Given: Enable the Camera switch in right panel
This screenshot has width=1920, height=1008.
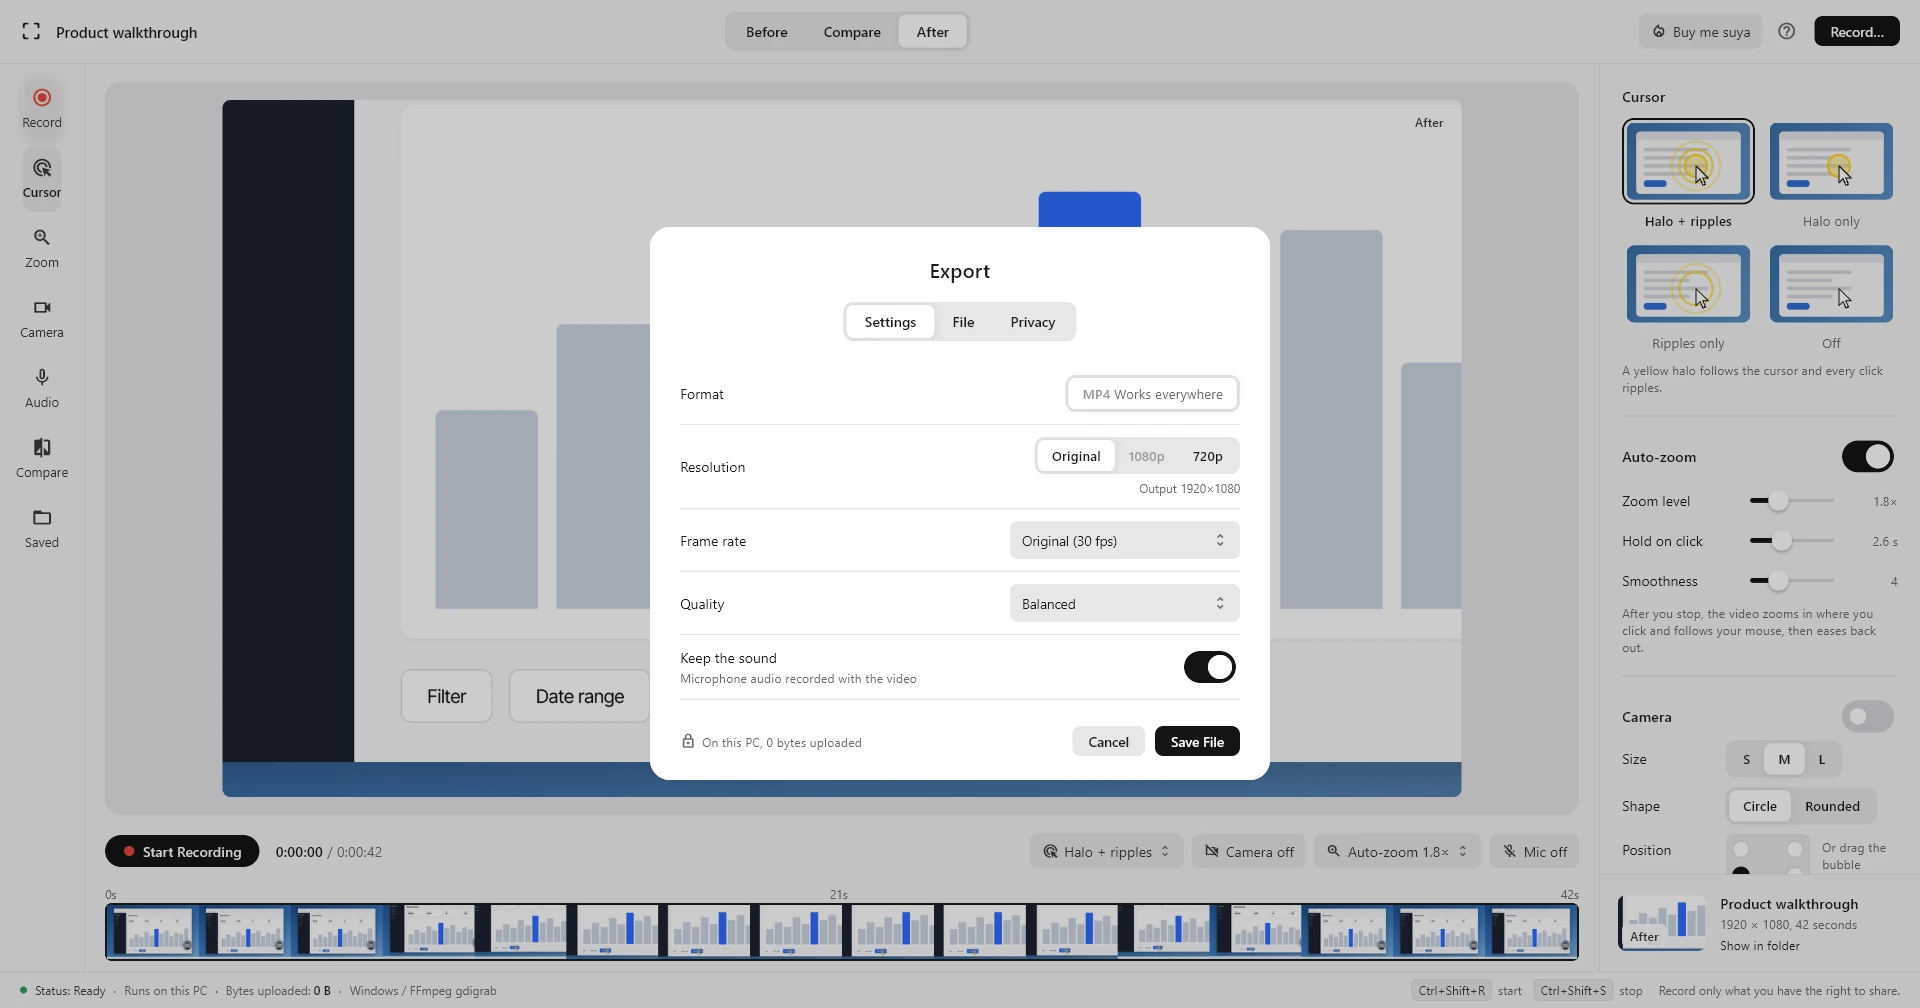Looking at the screenshot, I should 1868,716.
